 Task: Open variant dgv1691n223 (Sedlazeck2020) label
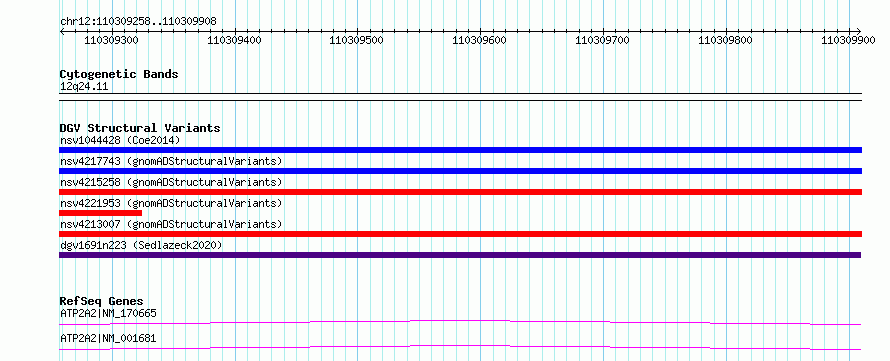[141, 245]
